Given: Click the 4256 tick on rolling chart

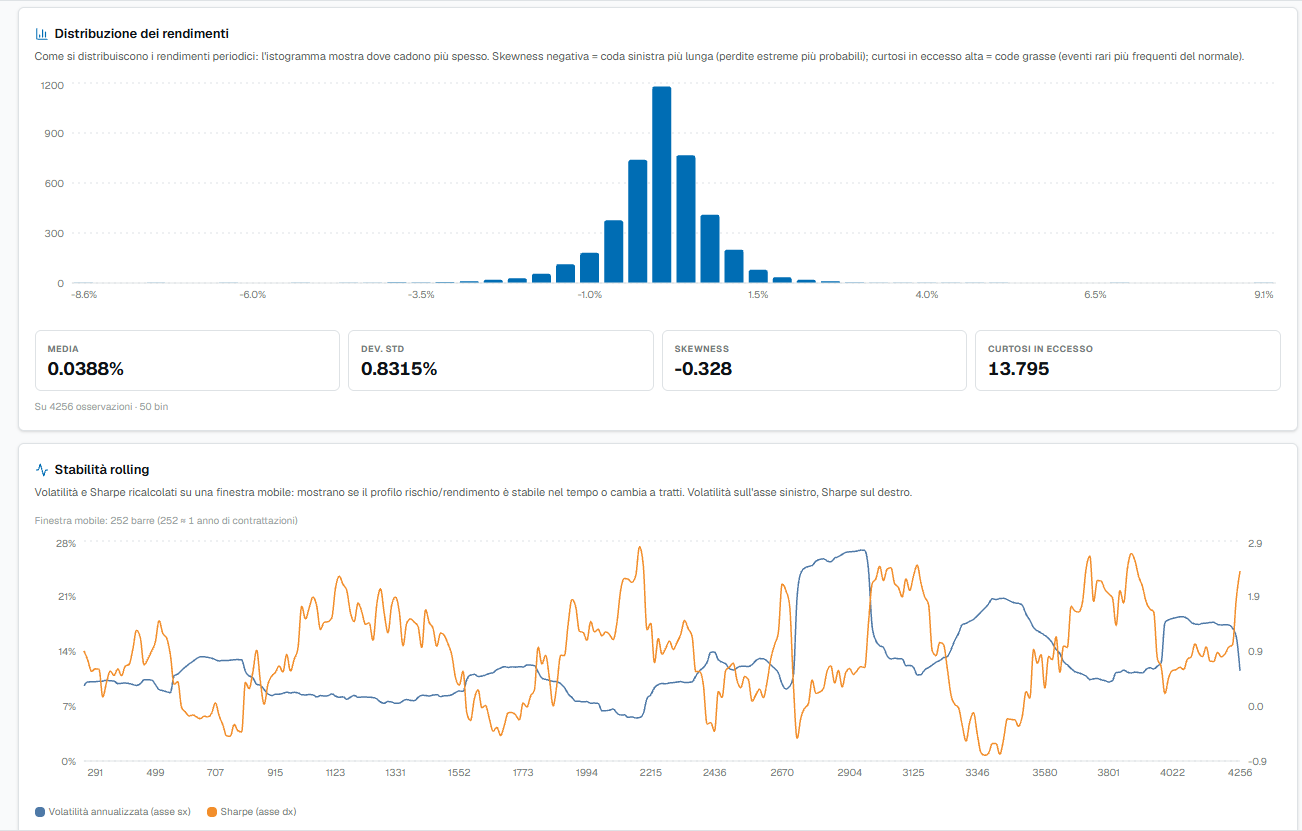Looking at the screenshot, I should click(1240, 773).
